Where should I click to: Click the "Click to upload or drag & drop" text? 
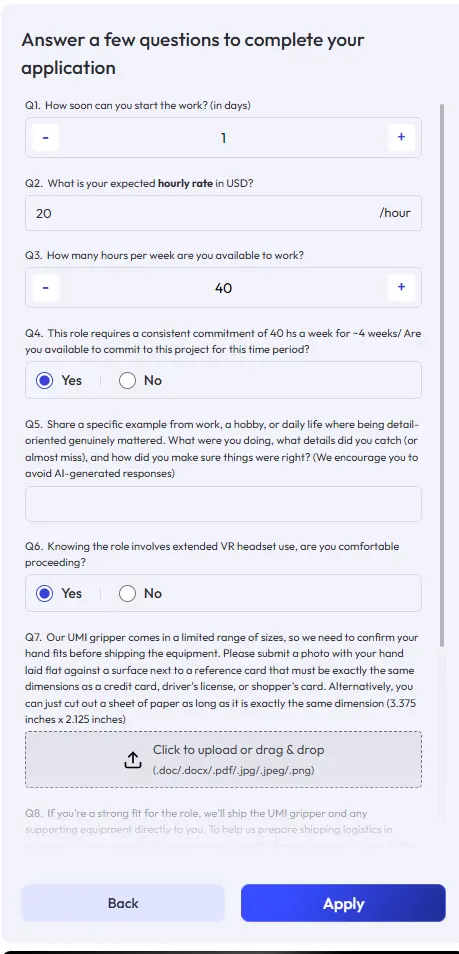point(239,750)
